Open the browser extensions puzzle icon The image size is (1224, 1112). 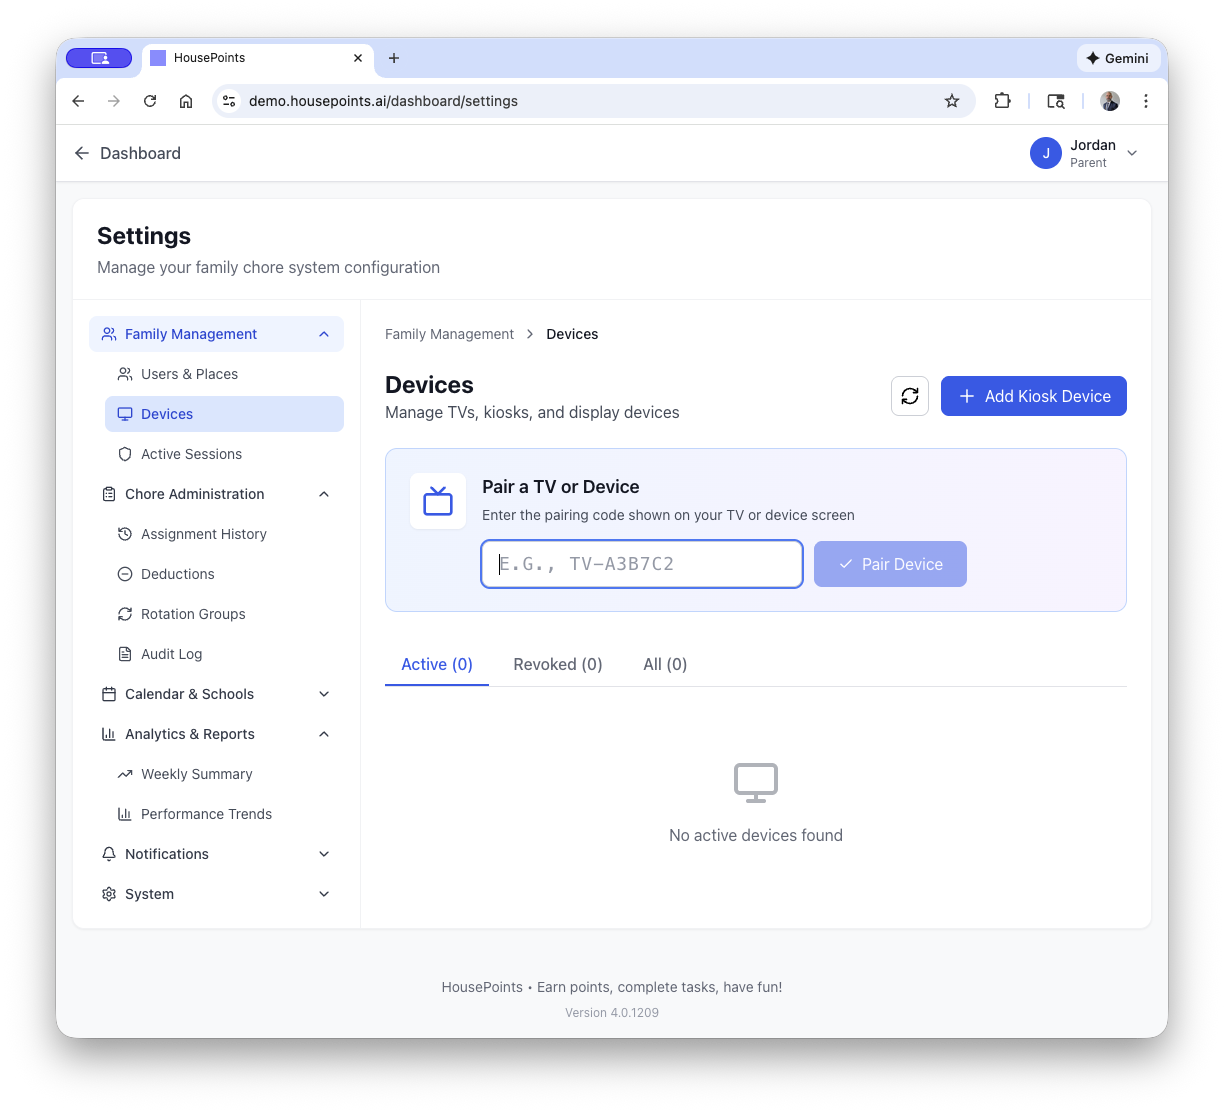pyautogui.click(x=1002, y=101)
